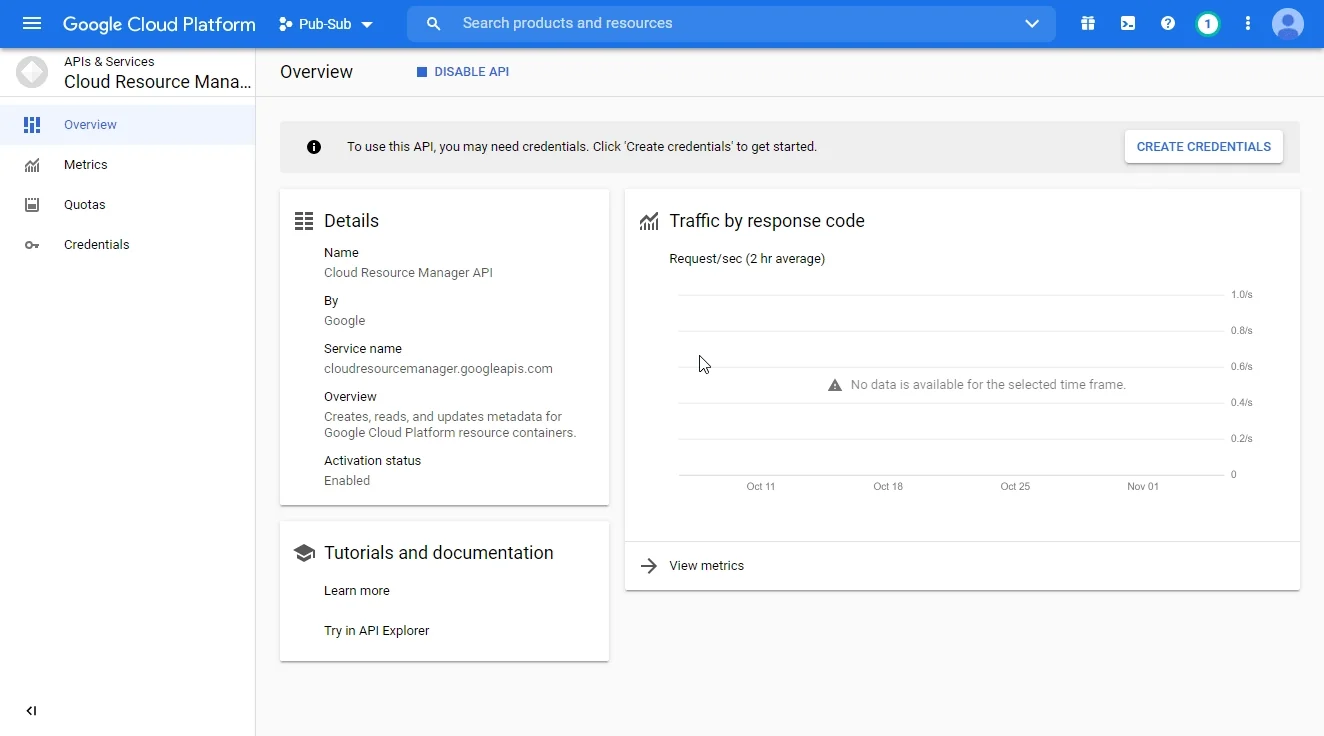Viewport: 1324px width, 736px height.
Task: Click the Enabled activation status text
Action: tap(347, 481)
